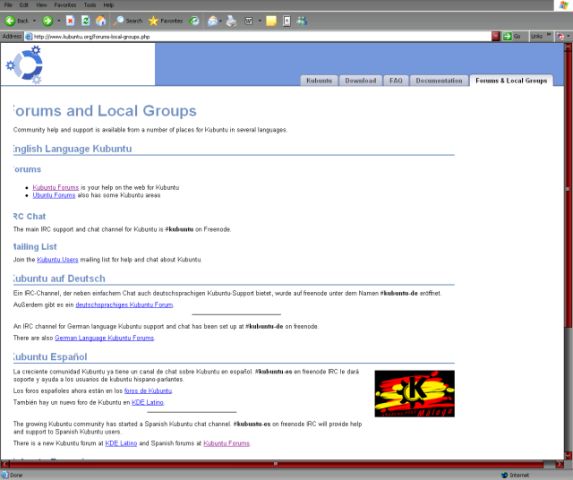Switch to the Documentation tab
573x480 pixels.
(x=439, y=80)
